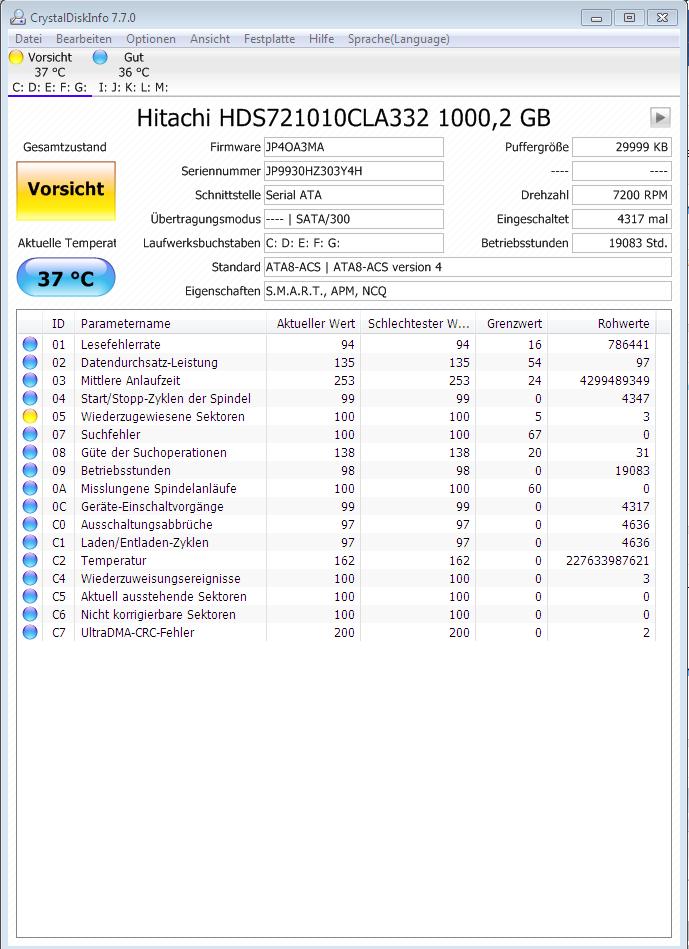Click the Rohwerte column header

602,324
